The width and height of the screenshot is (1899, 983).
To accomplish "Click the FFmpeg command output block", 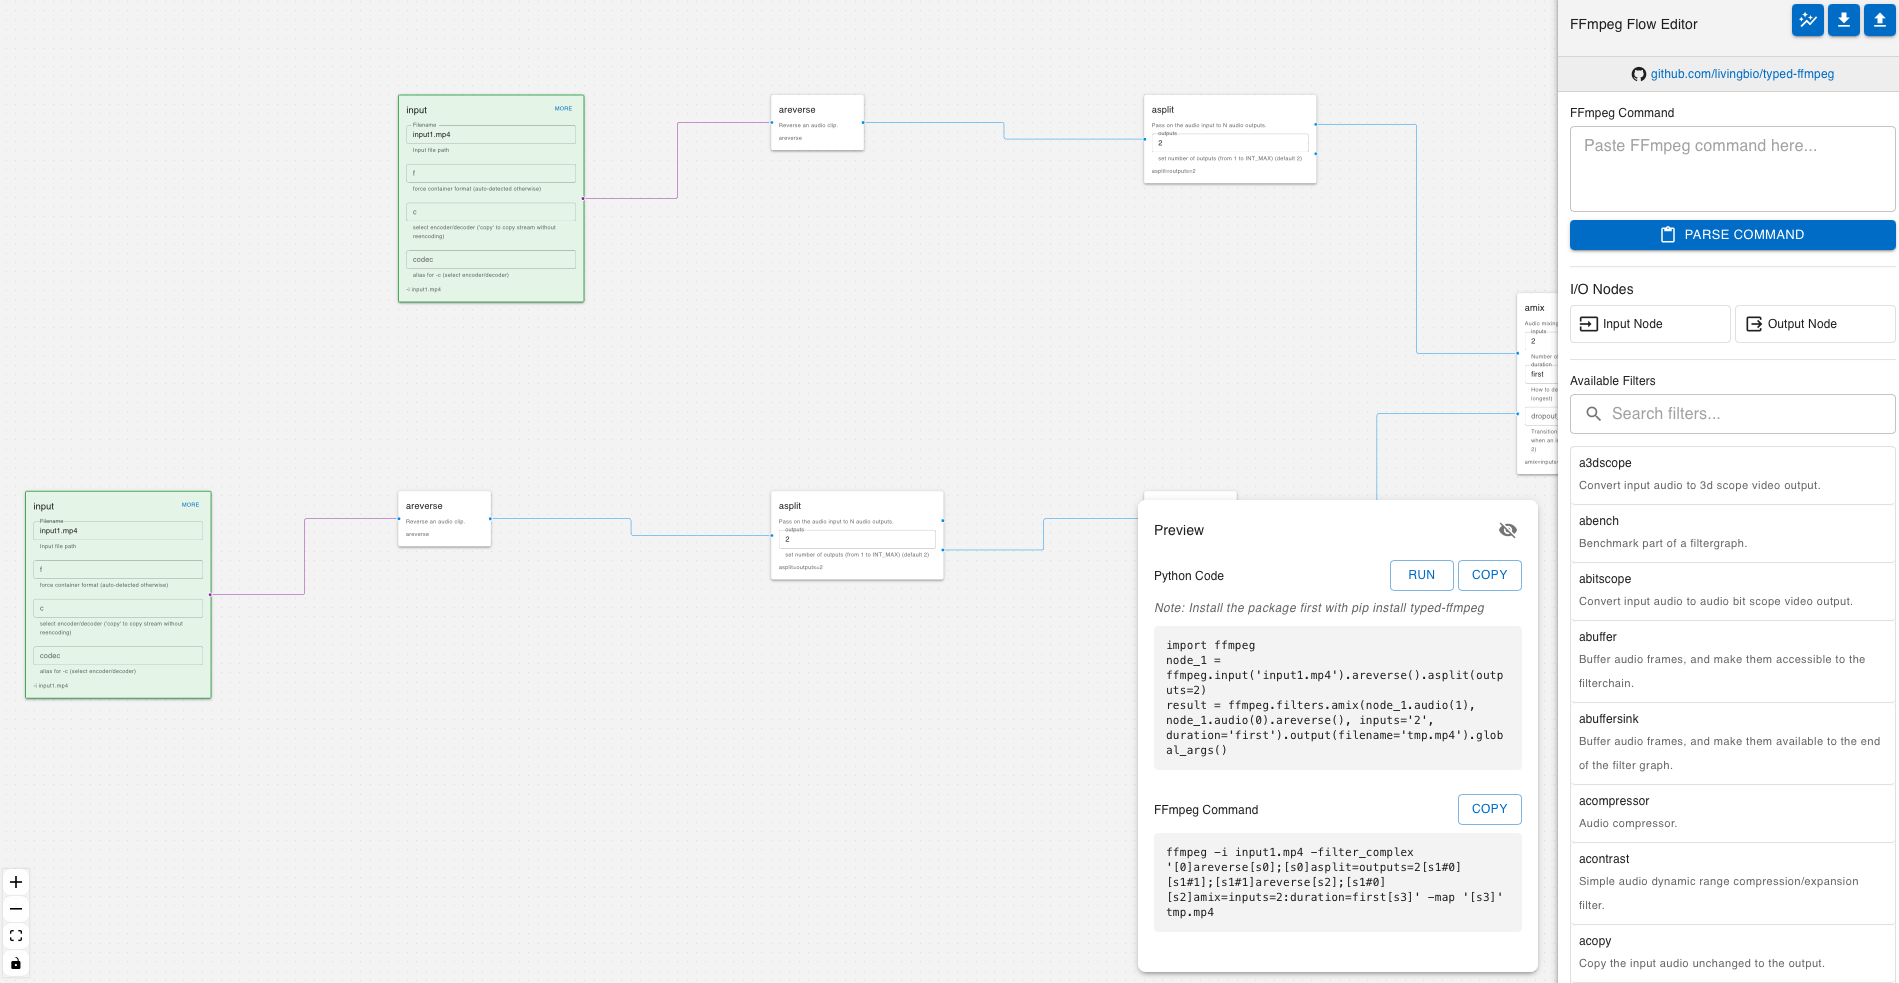I will (x=1338, y=882).
